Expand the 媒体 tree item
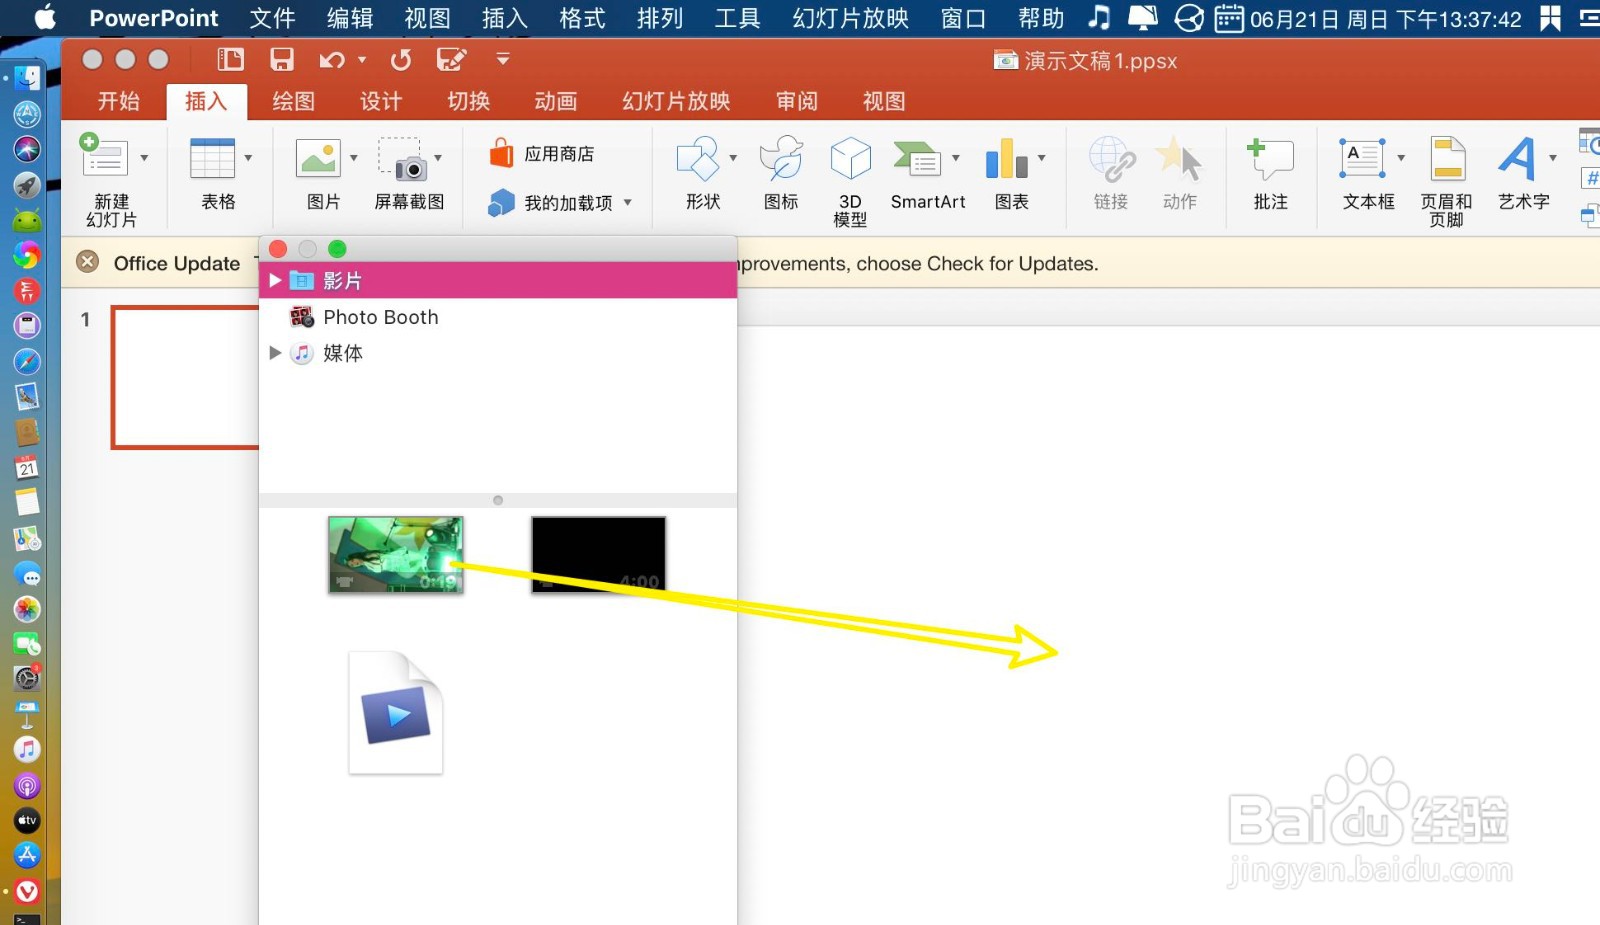Screen dimensions: 1600x925 pos(275,353)
